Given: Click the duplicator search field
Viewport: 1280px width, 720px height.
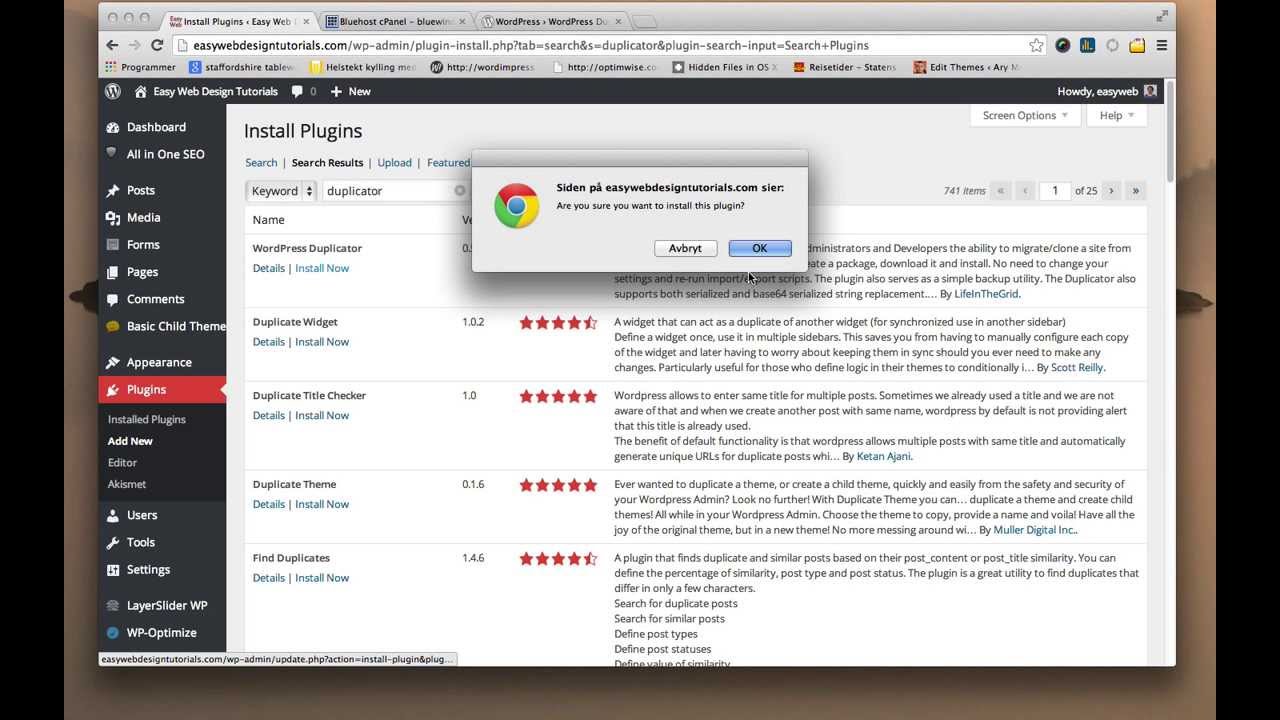Looking at the screenshot, I should tap(395, 190).
